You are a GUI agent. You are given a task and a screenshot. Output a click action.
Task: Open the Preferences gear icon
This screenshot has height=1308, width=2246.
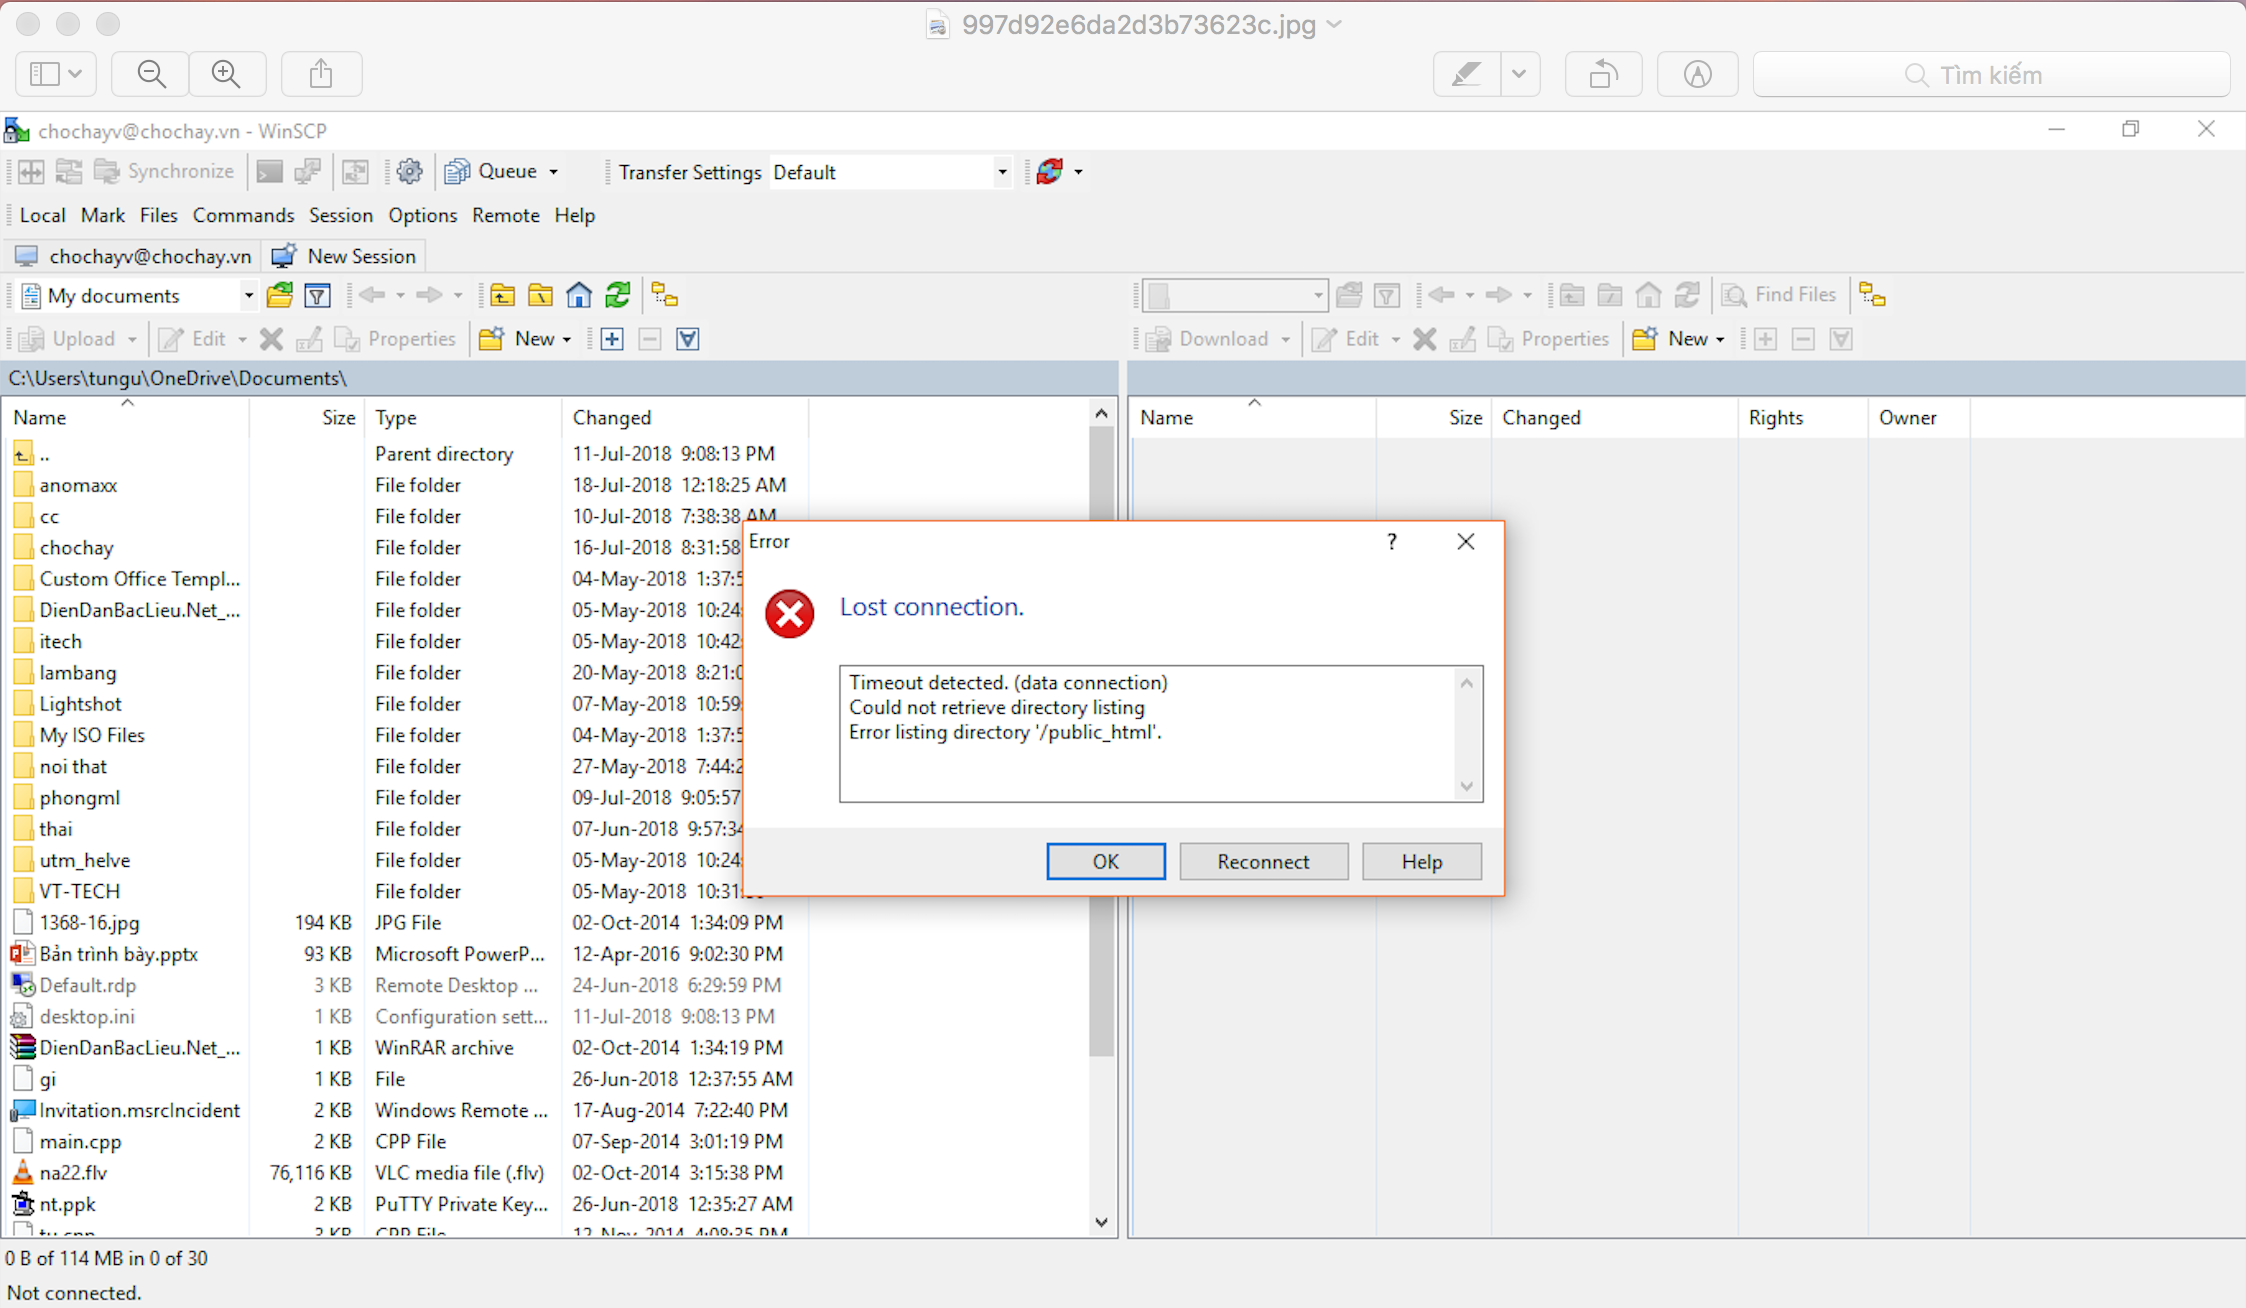(409, 172)
